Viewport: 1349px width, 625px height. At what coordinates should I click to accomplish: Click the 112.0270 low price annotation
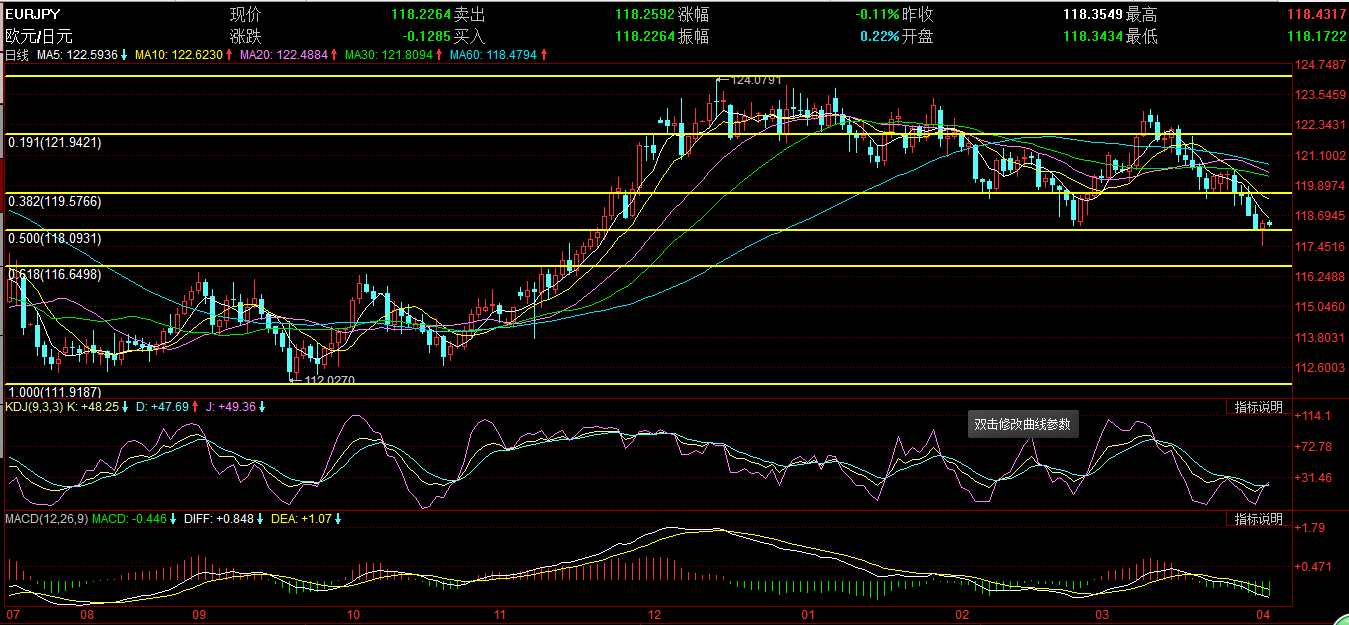click(x=329, y=380)
